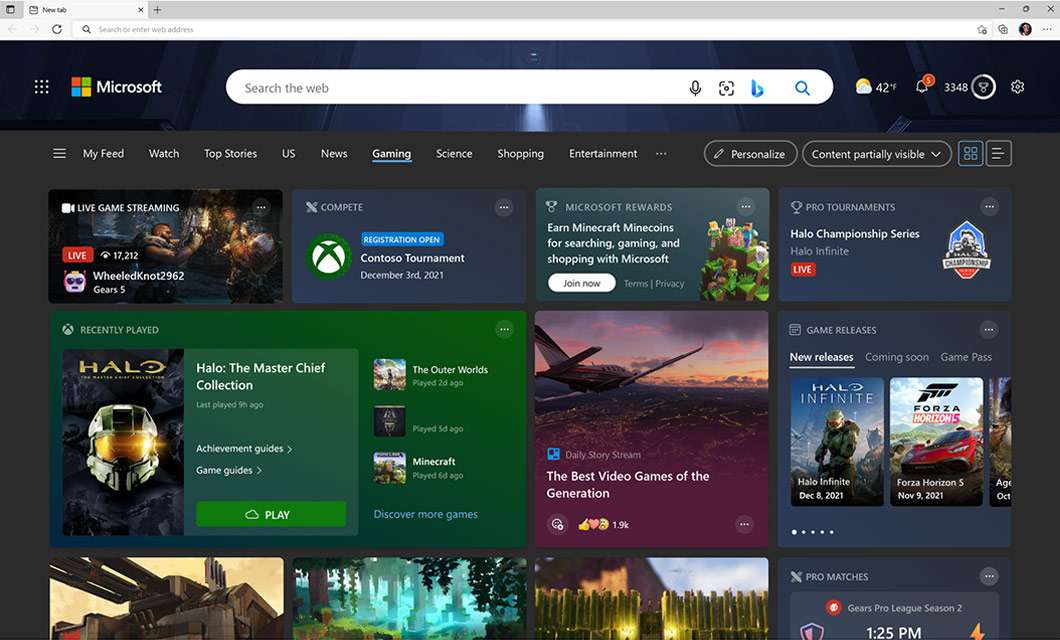Open visual search with the camera icon
This screenshot has width=1060, height=640.
pos(726,87)
